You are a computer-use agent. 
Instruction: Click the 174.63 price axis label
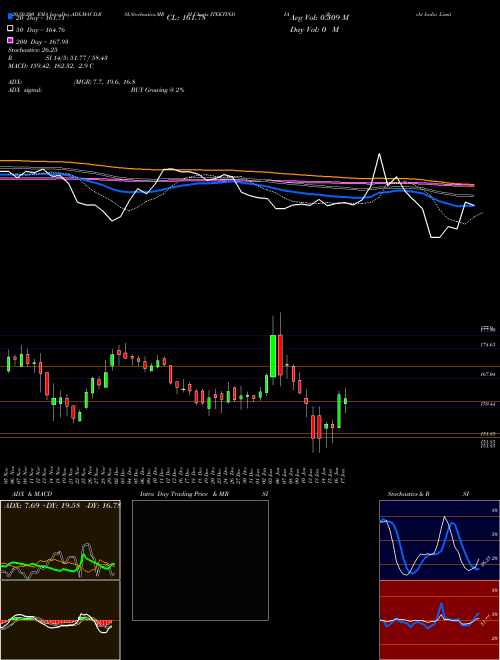click(488, 345)
